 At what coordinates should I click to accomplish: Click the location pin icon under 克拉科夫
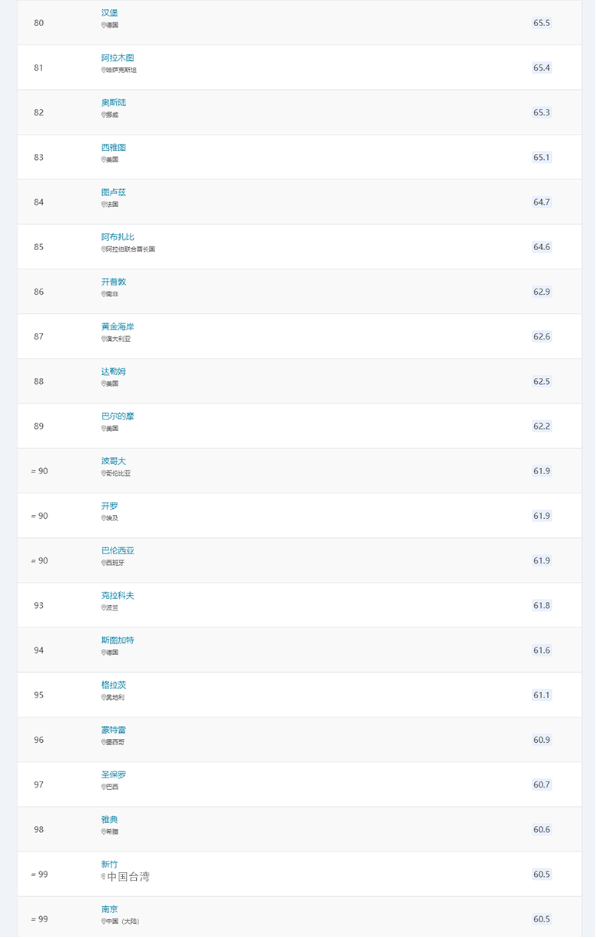[x=103, y=608]
